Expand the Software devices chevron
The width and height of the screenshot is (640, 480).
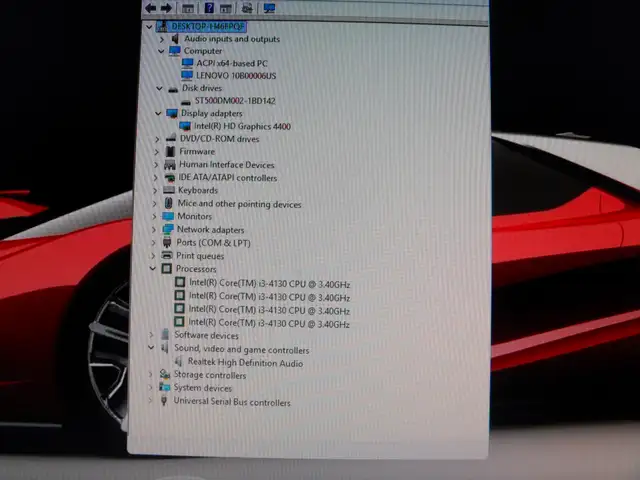[152, 335]
